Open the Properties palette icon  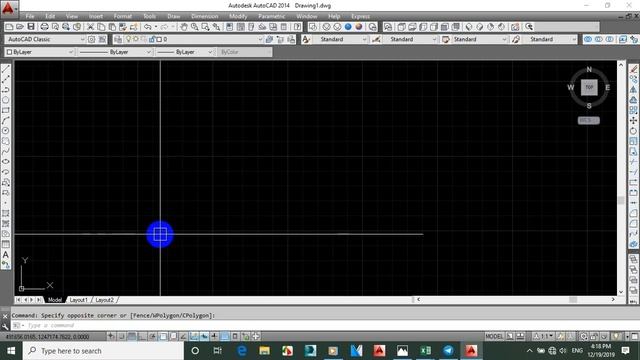[229, 27]
